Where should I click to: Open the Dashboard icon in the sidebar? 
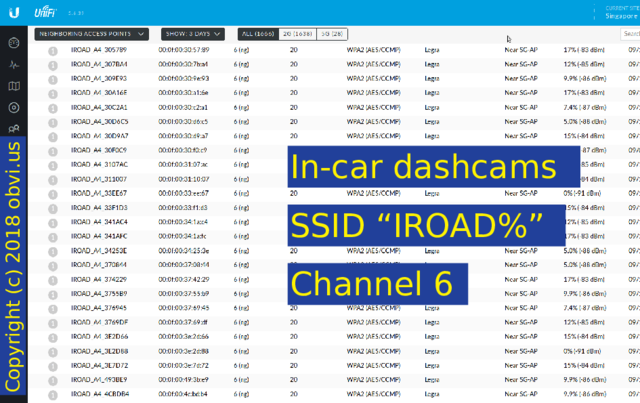14,43
